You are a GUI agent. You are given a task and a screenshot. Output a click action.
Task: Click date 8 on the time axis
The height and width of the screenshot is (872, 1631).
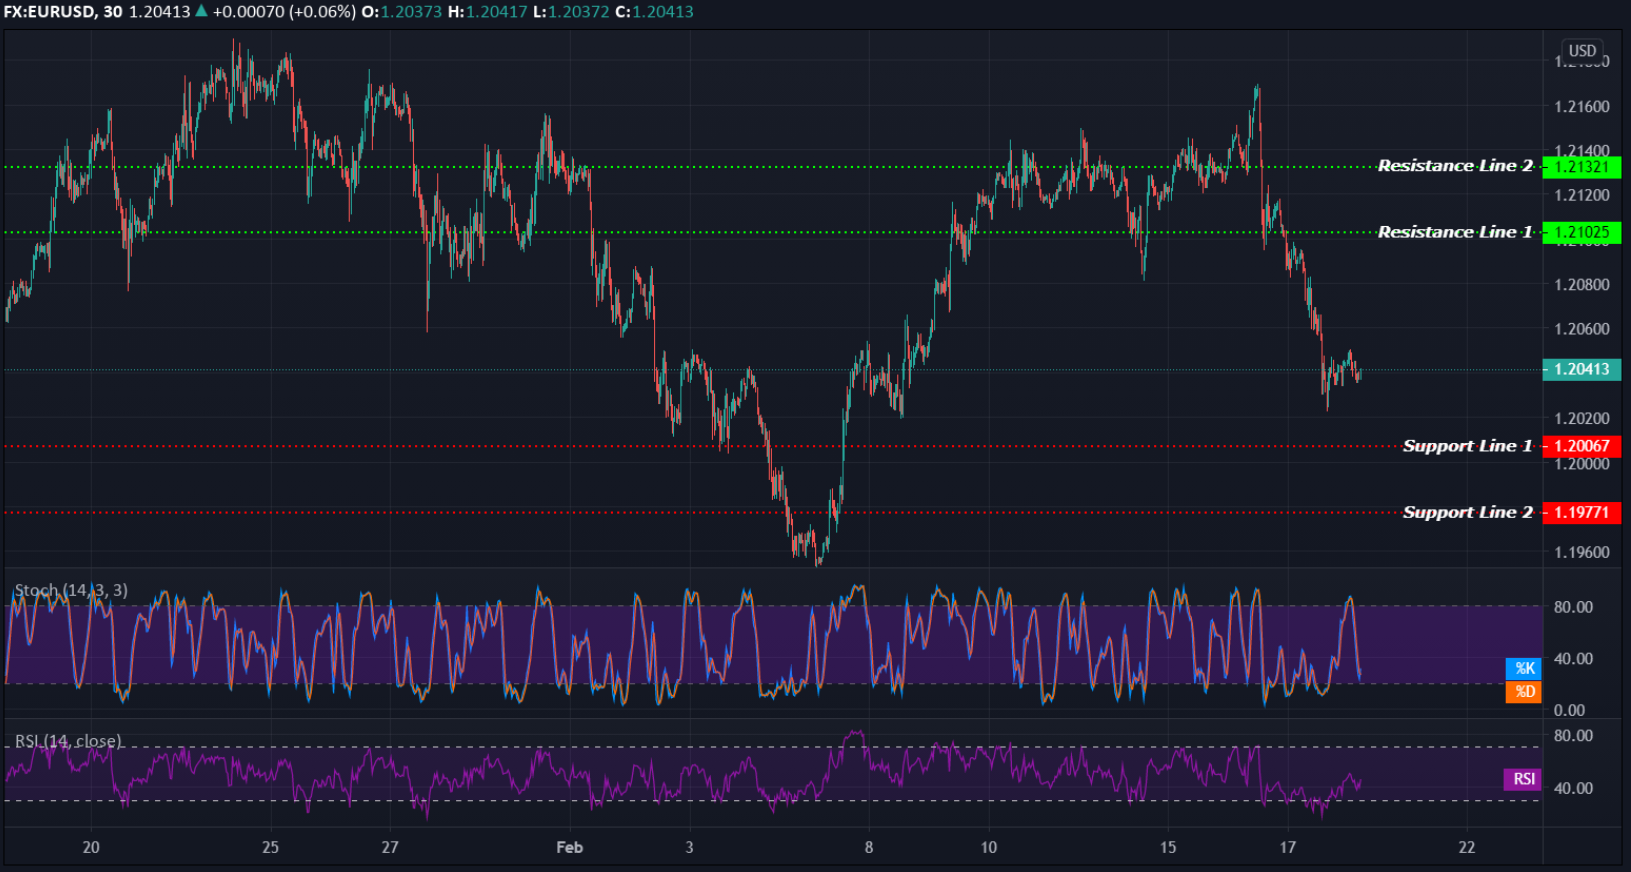pos(869,847)
